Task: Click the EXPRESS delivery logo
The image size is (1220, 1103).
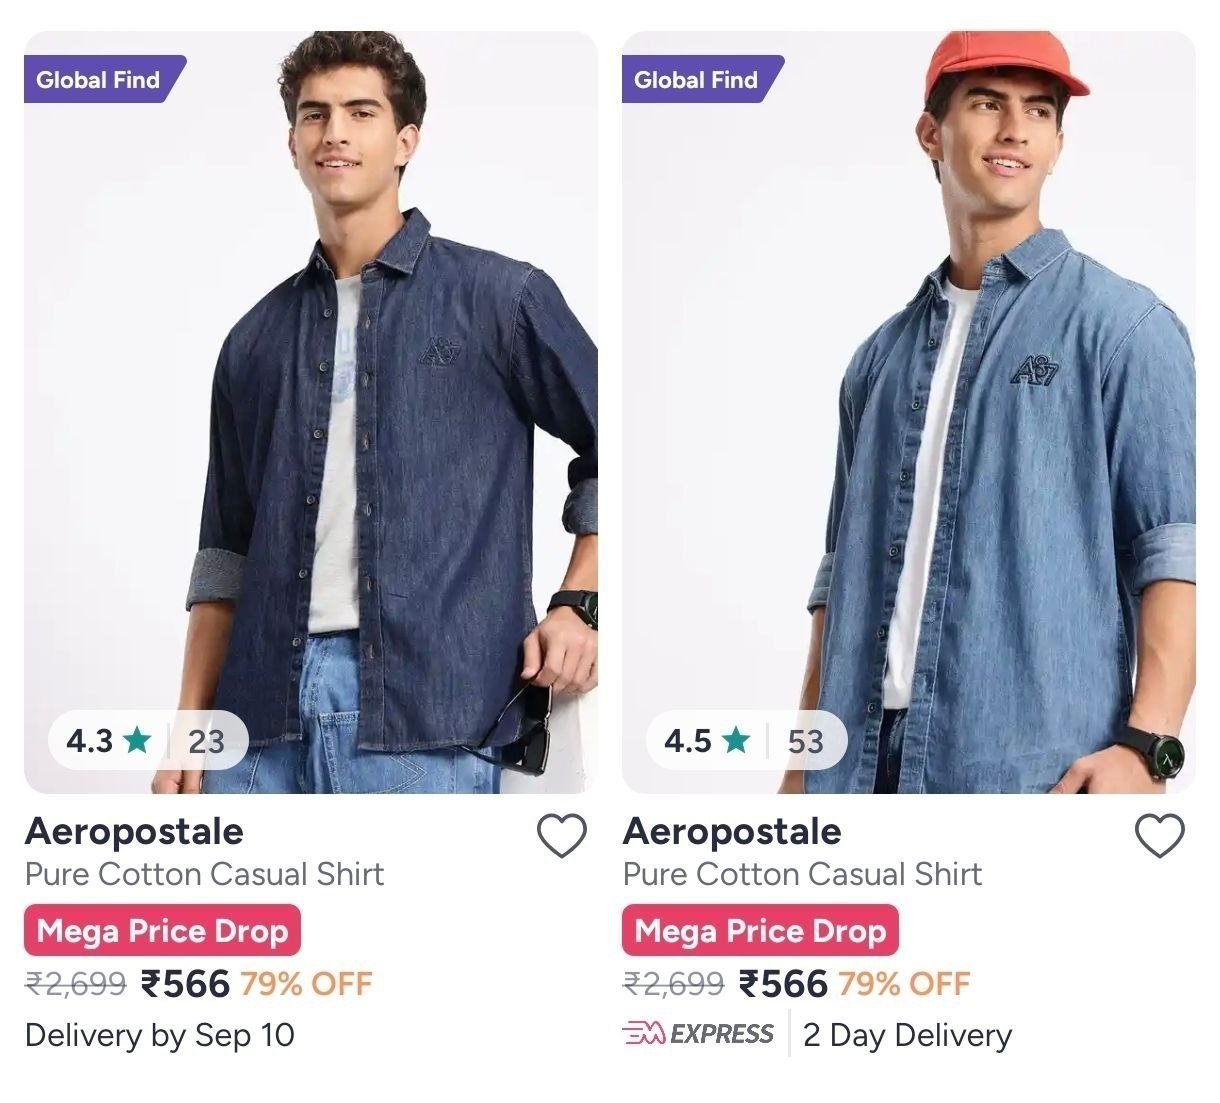Action: (x=698, y=1033)
